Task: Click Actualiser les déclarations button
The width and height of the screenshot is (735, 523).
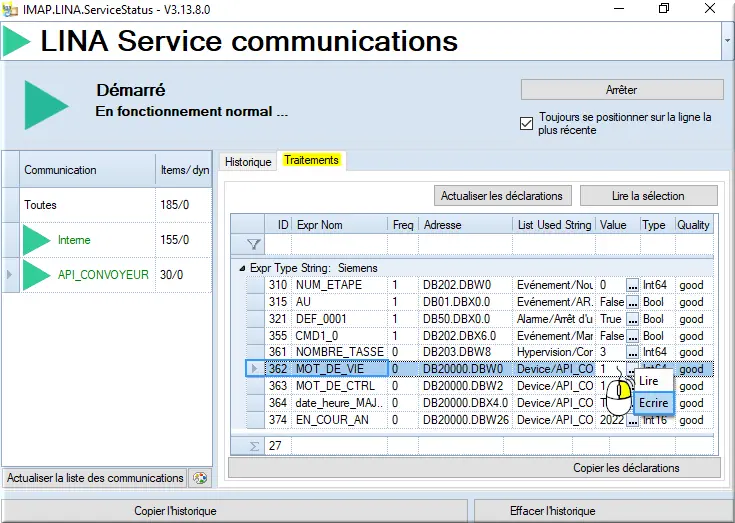Action: pos(502,196)
